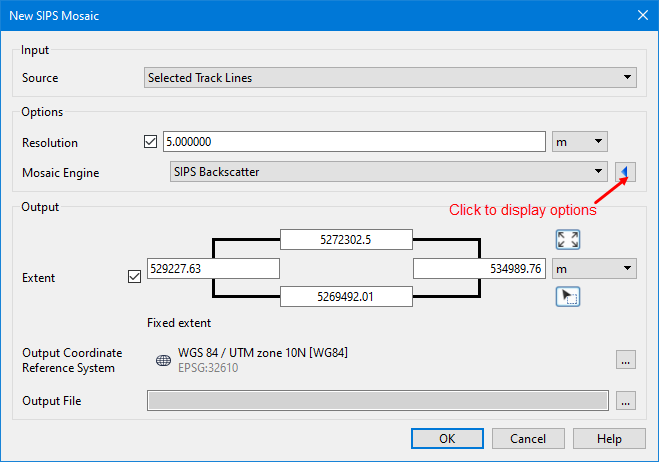The image size is (659, 462).
Task: Browse for Output Coordinate Reference System
Action: tap(626, 360)
